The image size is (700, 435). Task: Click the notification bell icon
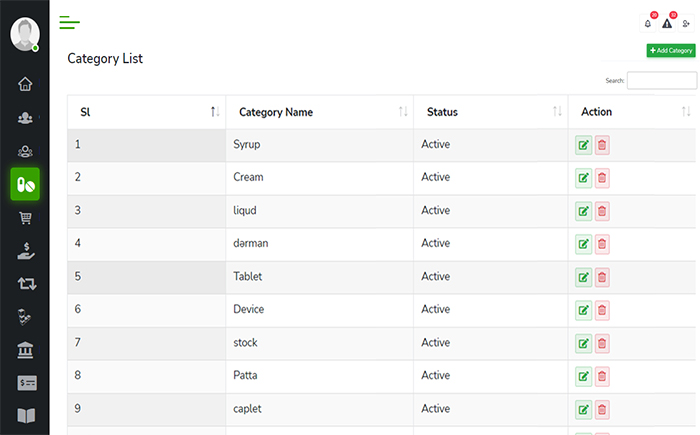pos(648,23)
